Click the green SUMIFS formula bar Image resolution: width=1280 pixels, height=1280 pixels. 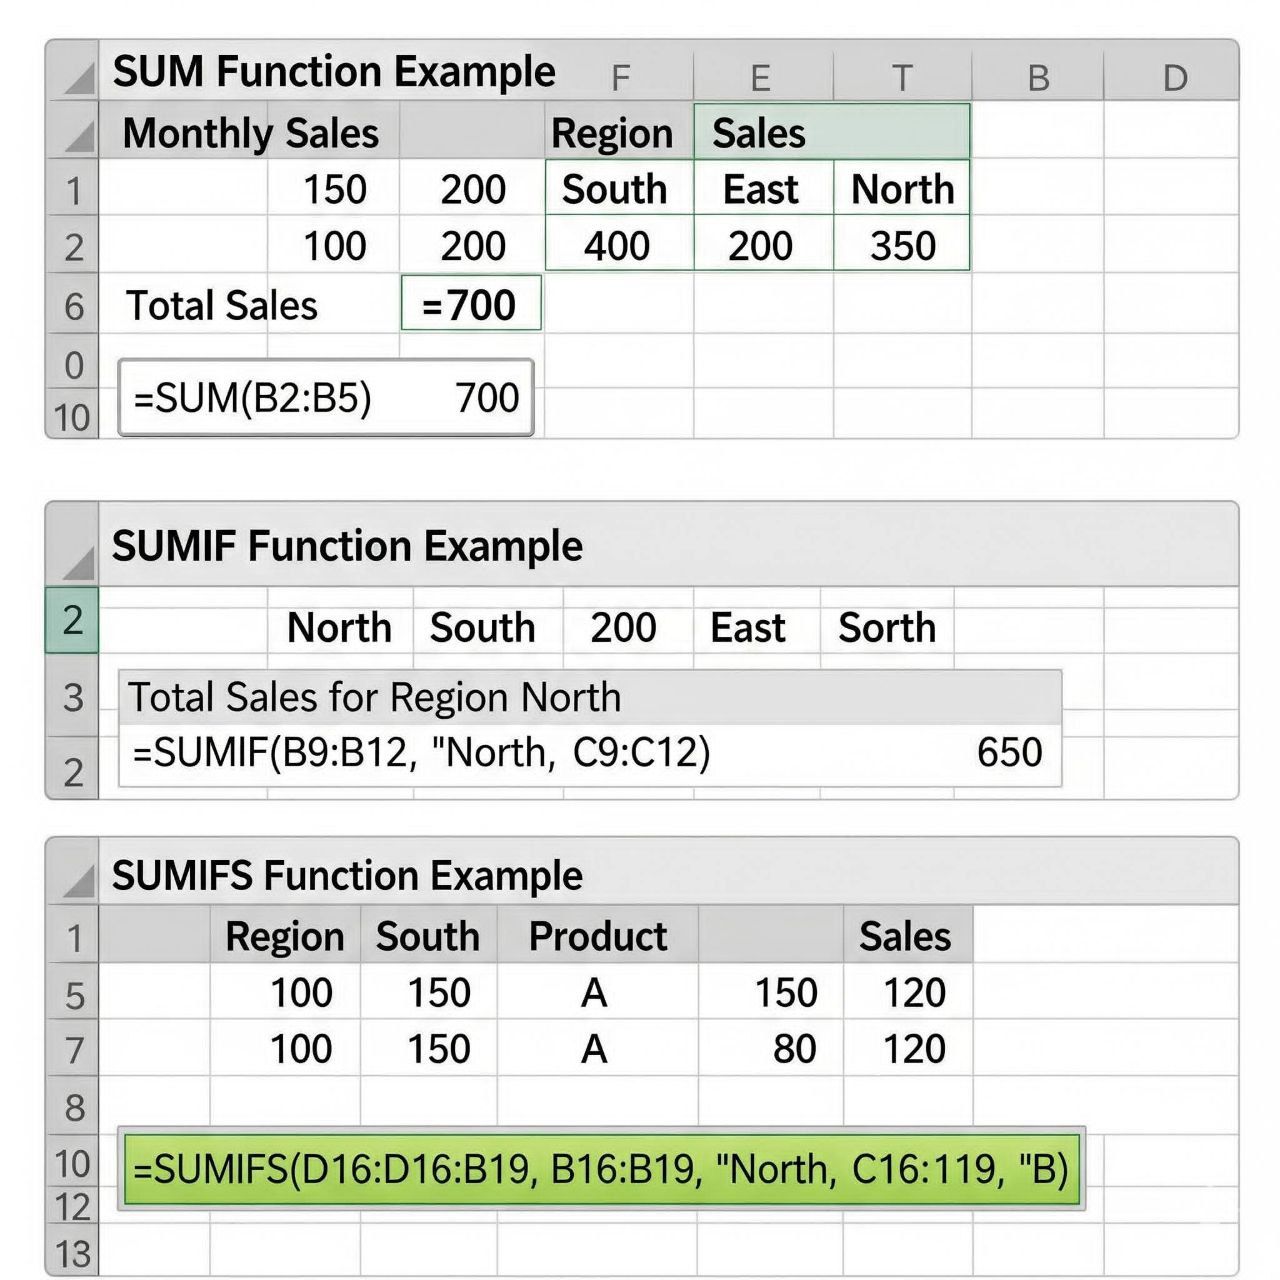pyautogui.click(x=602, y=1168)
